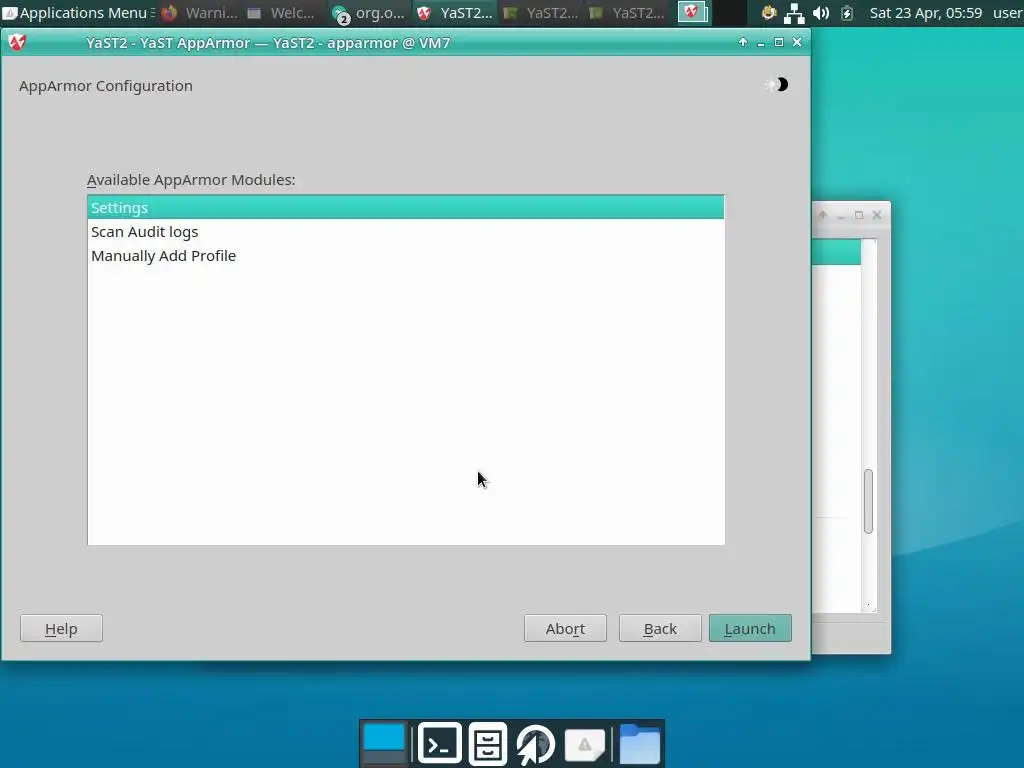The width and height of the screenshot is (1024, 768).
Task: Open the Applications Menu
Action: [x=78, y=12]
